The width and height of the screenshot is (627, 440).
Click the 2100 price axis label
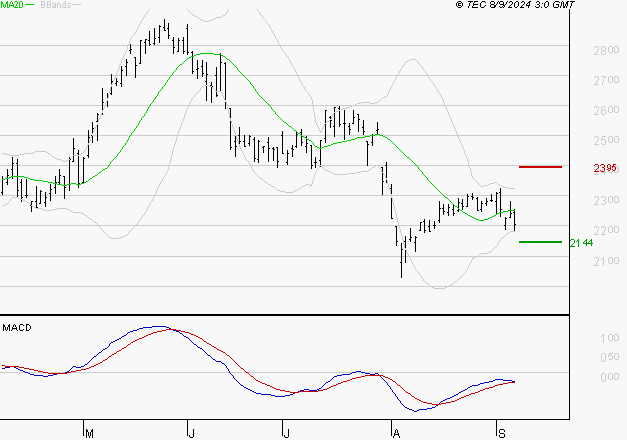(606, 261)
